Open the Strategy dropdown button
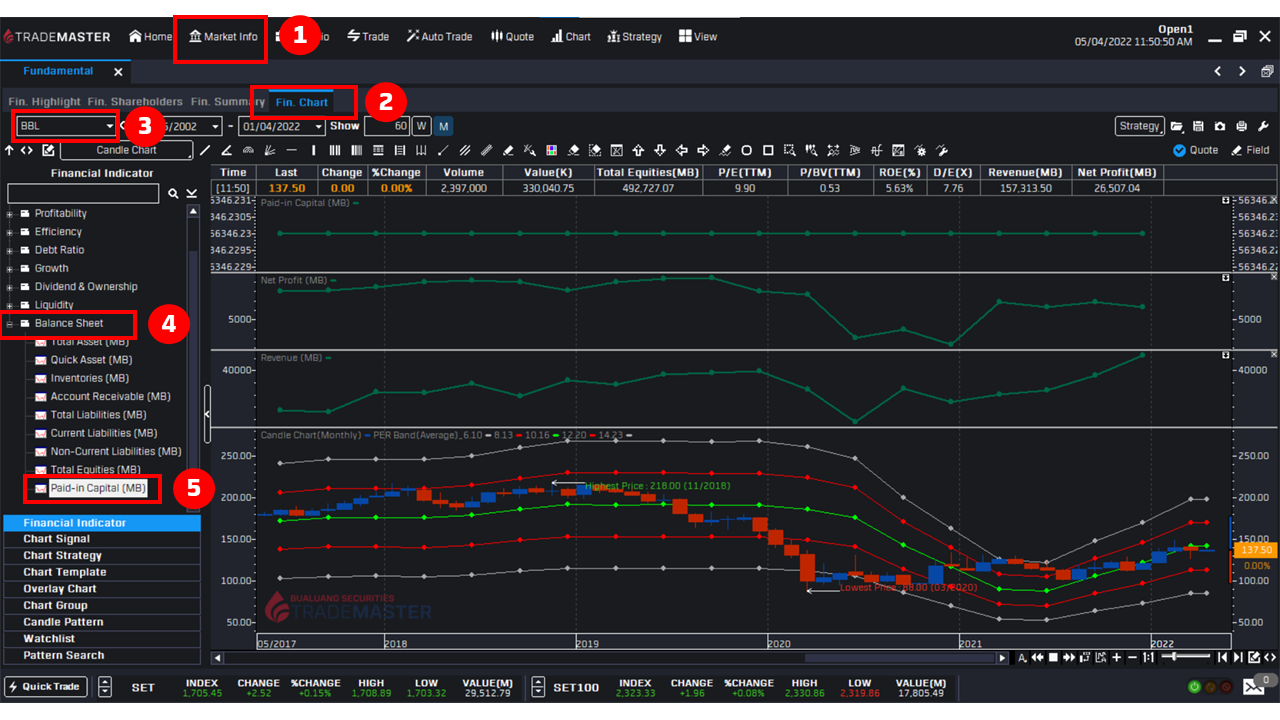Image resolution: width=1280 pixels, height=720 pixels. tap(1139, 126)
